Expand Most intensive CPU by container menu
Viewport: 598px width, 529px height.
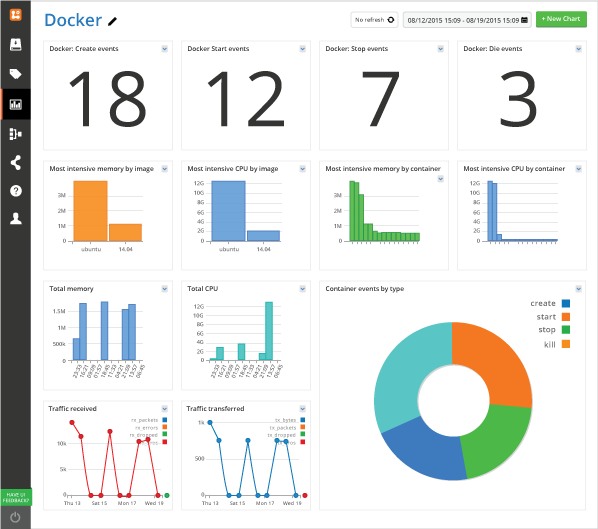point(579,169)
